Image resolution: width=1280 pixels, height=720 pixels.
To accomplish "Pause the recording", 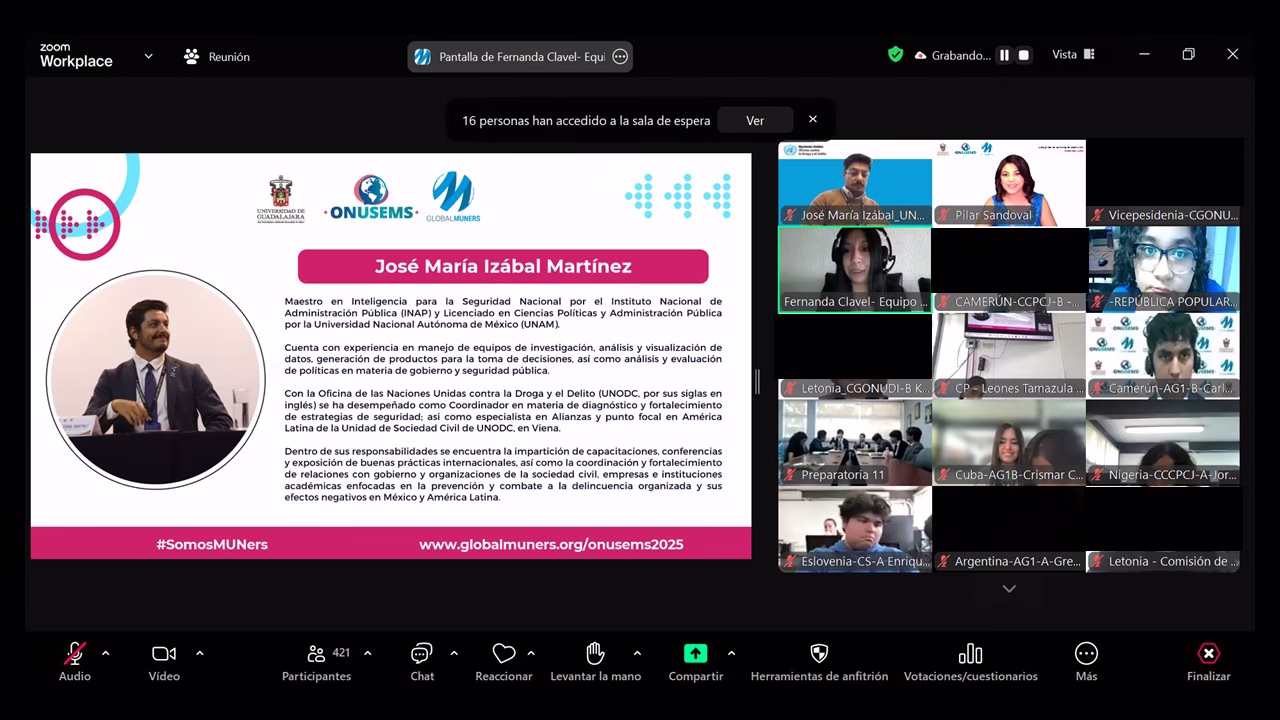I will pos(1004,55).
